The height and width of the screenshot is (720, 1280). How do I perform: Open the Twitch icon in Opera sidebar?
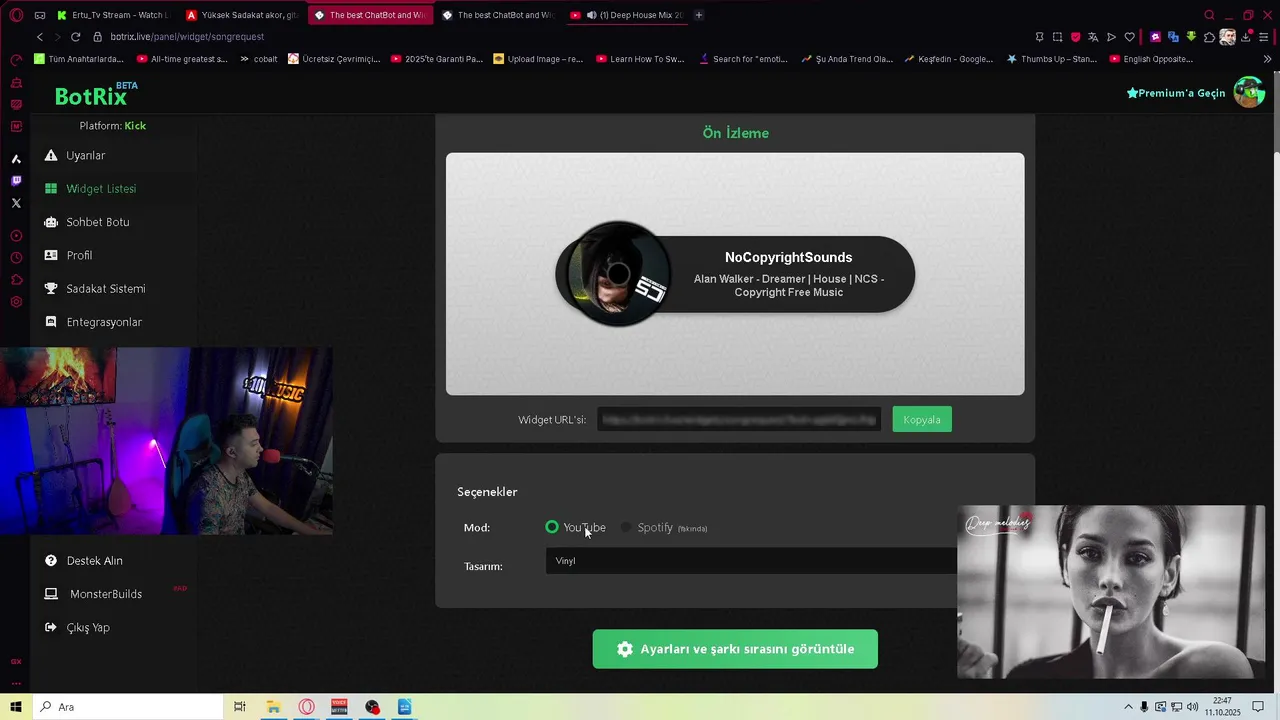pyautogui.click(x=16, y=181)
